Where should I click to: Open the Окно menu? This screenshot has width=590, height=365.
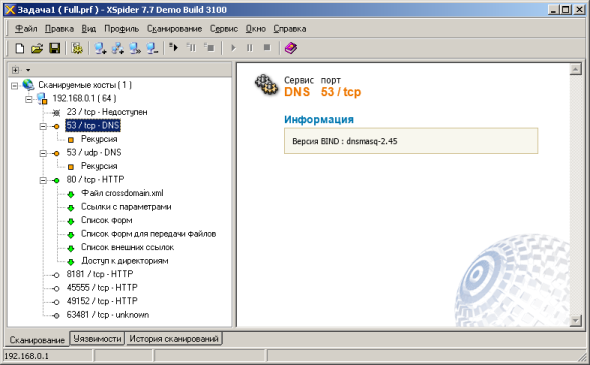(x=255, y=29)
